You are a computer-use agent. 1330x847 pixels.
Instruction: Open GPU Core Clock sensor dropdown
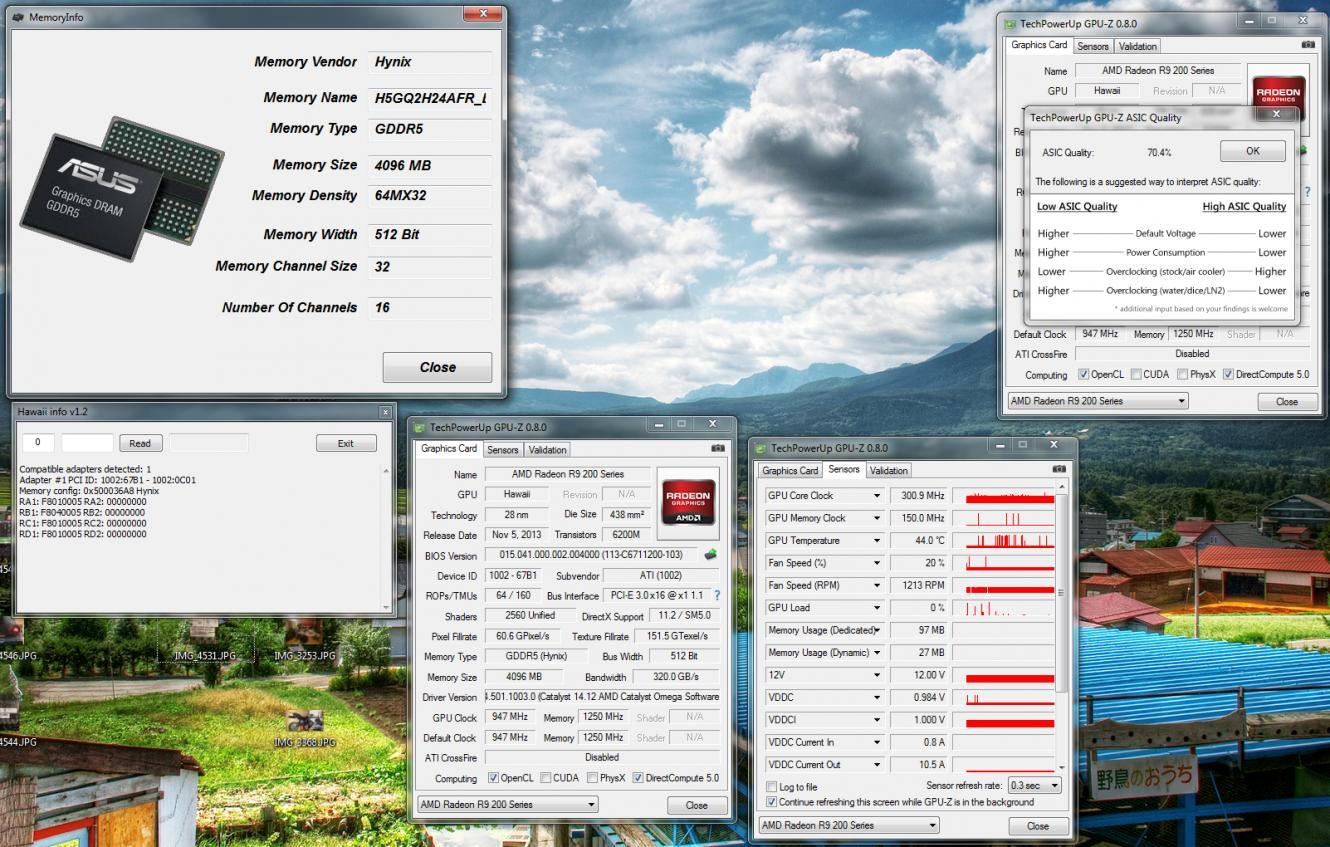point(877,496)
